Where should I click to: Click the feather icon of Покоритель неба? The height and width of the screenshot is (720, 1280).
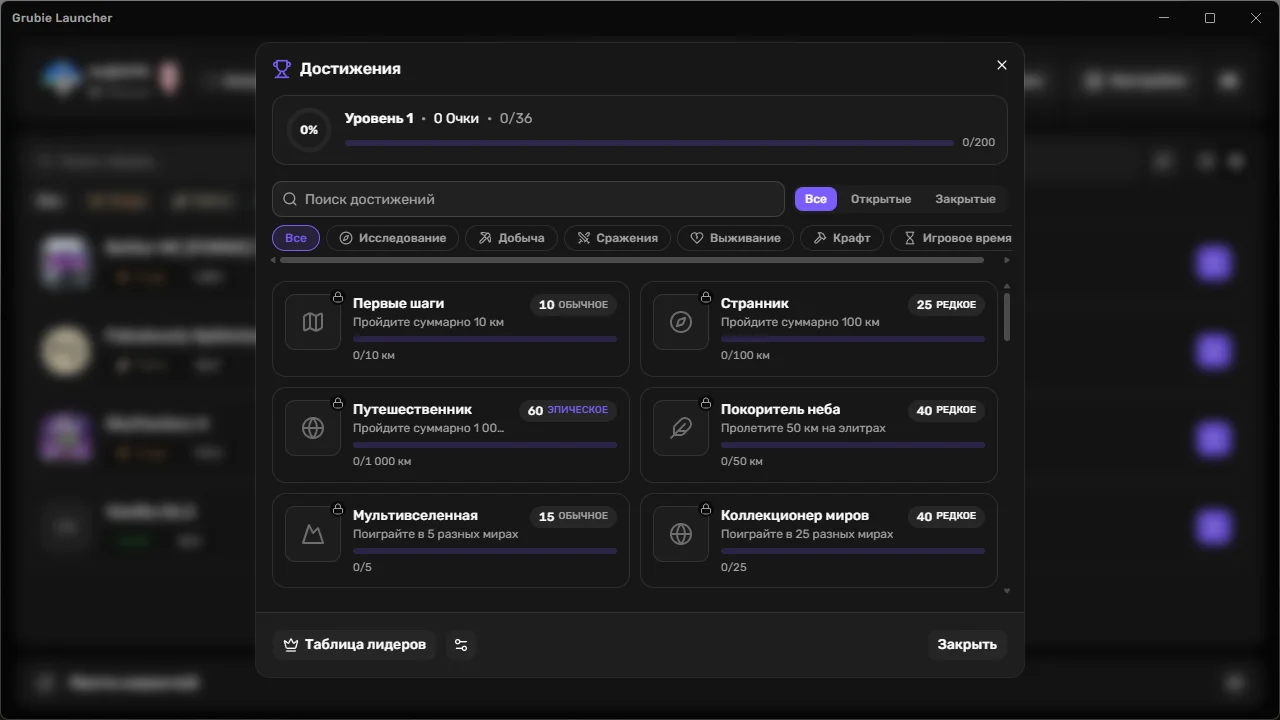tap(681, 428)
